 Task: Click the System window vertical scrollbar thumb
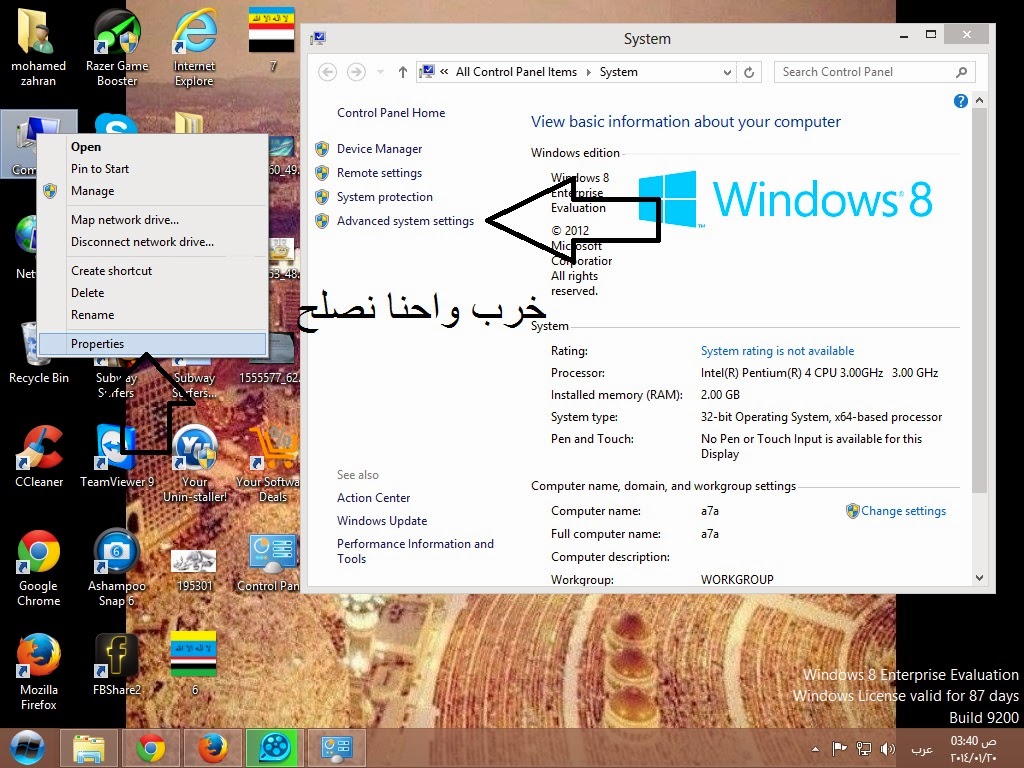tap(979, 299)
